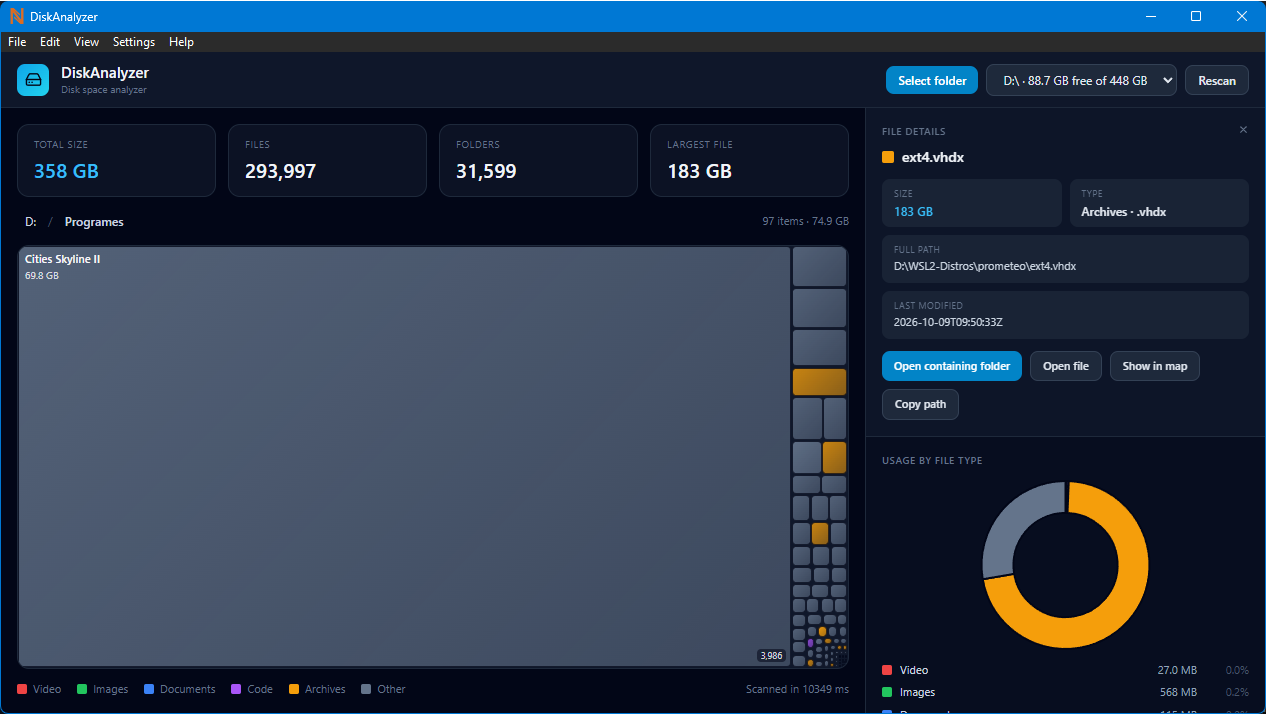This screenshot has height=714, width=1266.
Task: Click the blue Documents legend swatch
Action: click(x=149, y=689)
